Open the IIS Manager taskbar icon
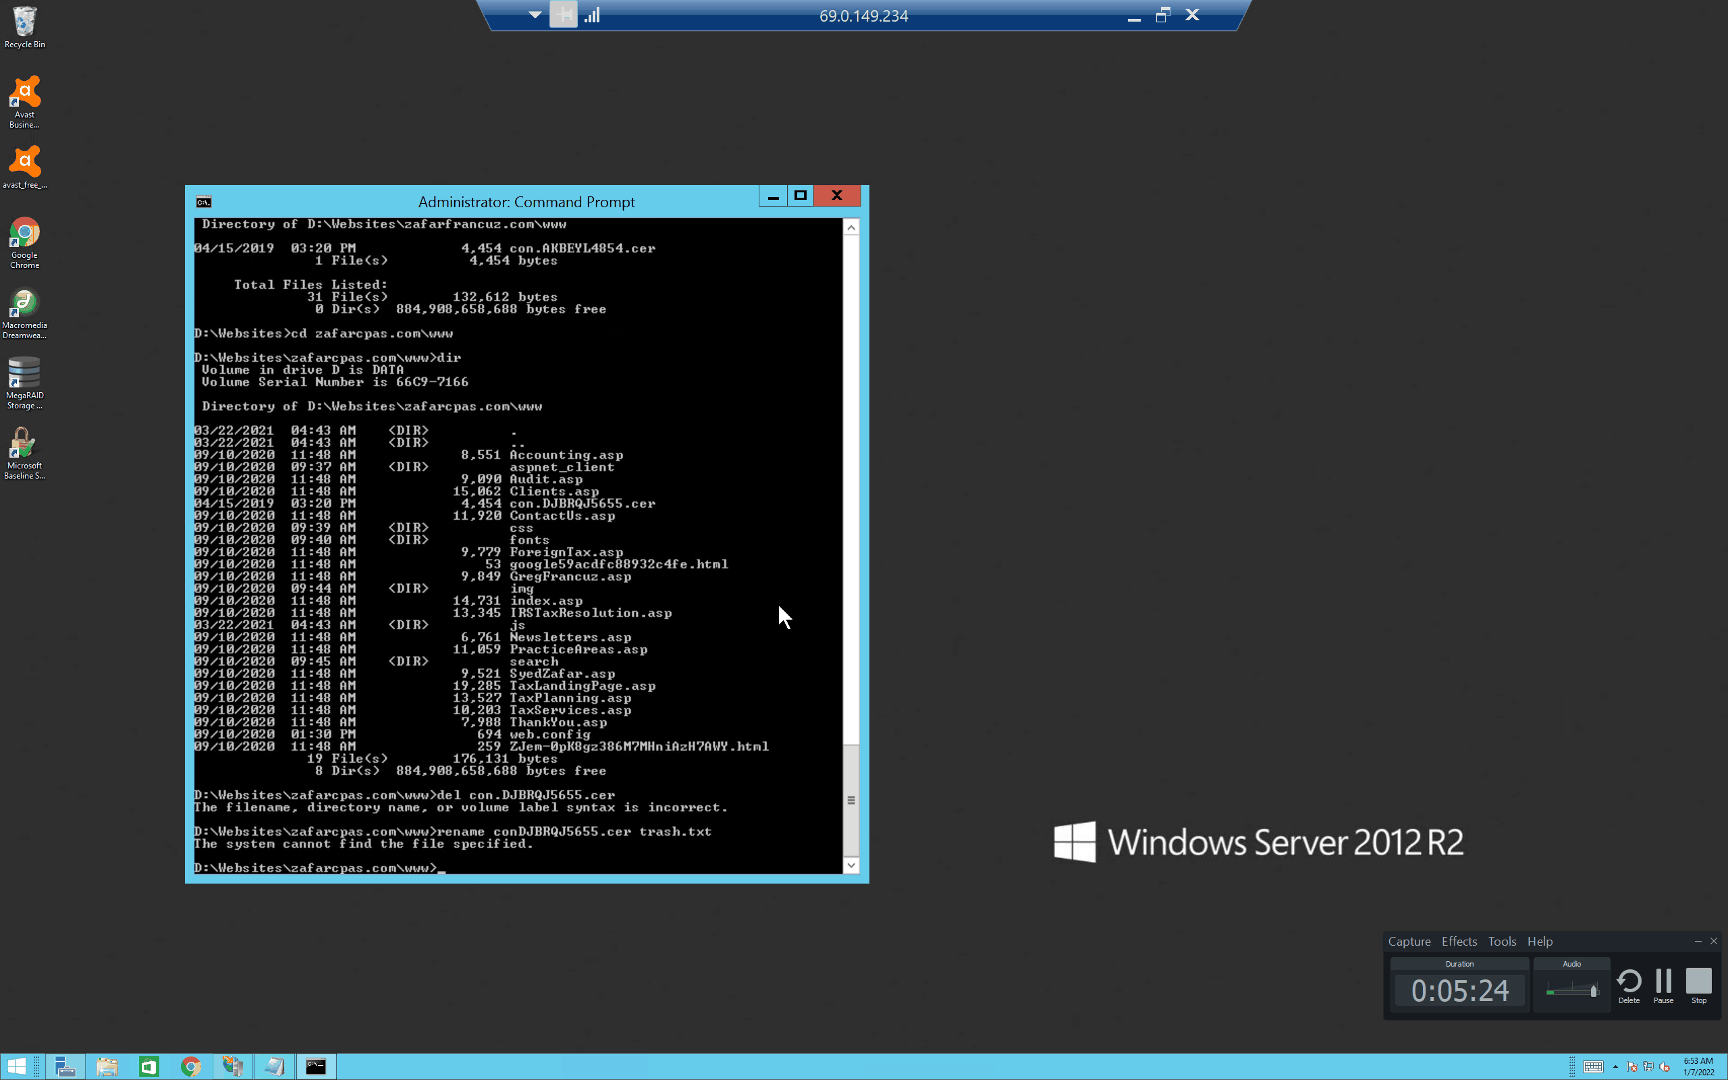 pos(232,1067)
